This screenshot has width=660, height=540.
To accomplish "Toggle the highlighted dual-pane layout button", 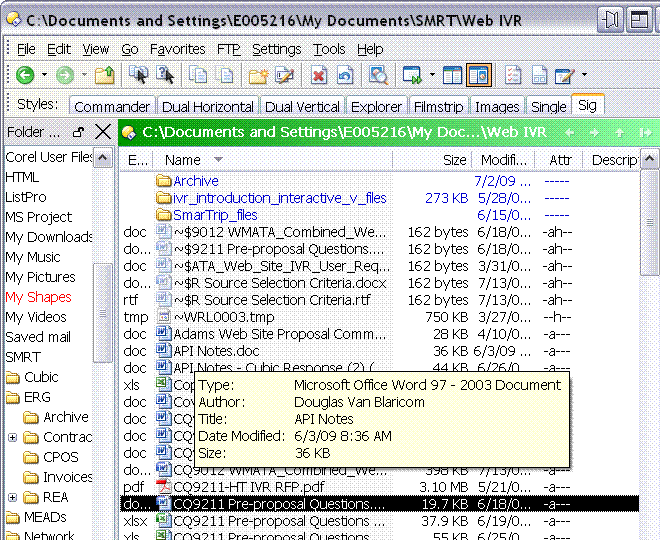I will pos(479,75).
